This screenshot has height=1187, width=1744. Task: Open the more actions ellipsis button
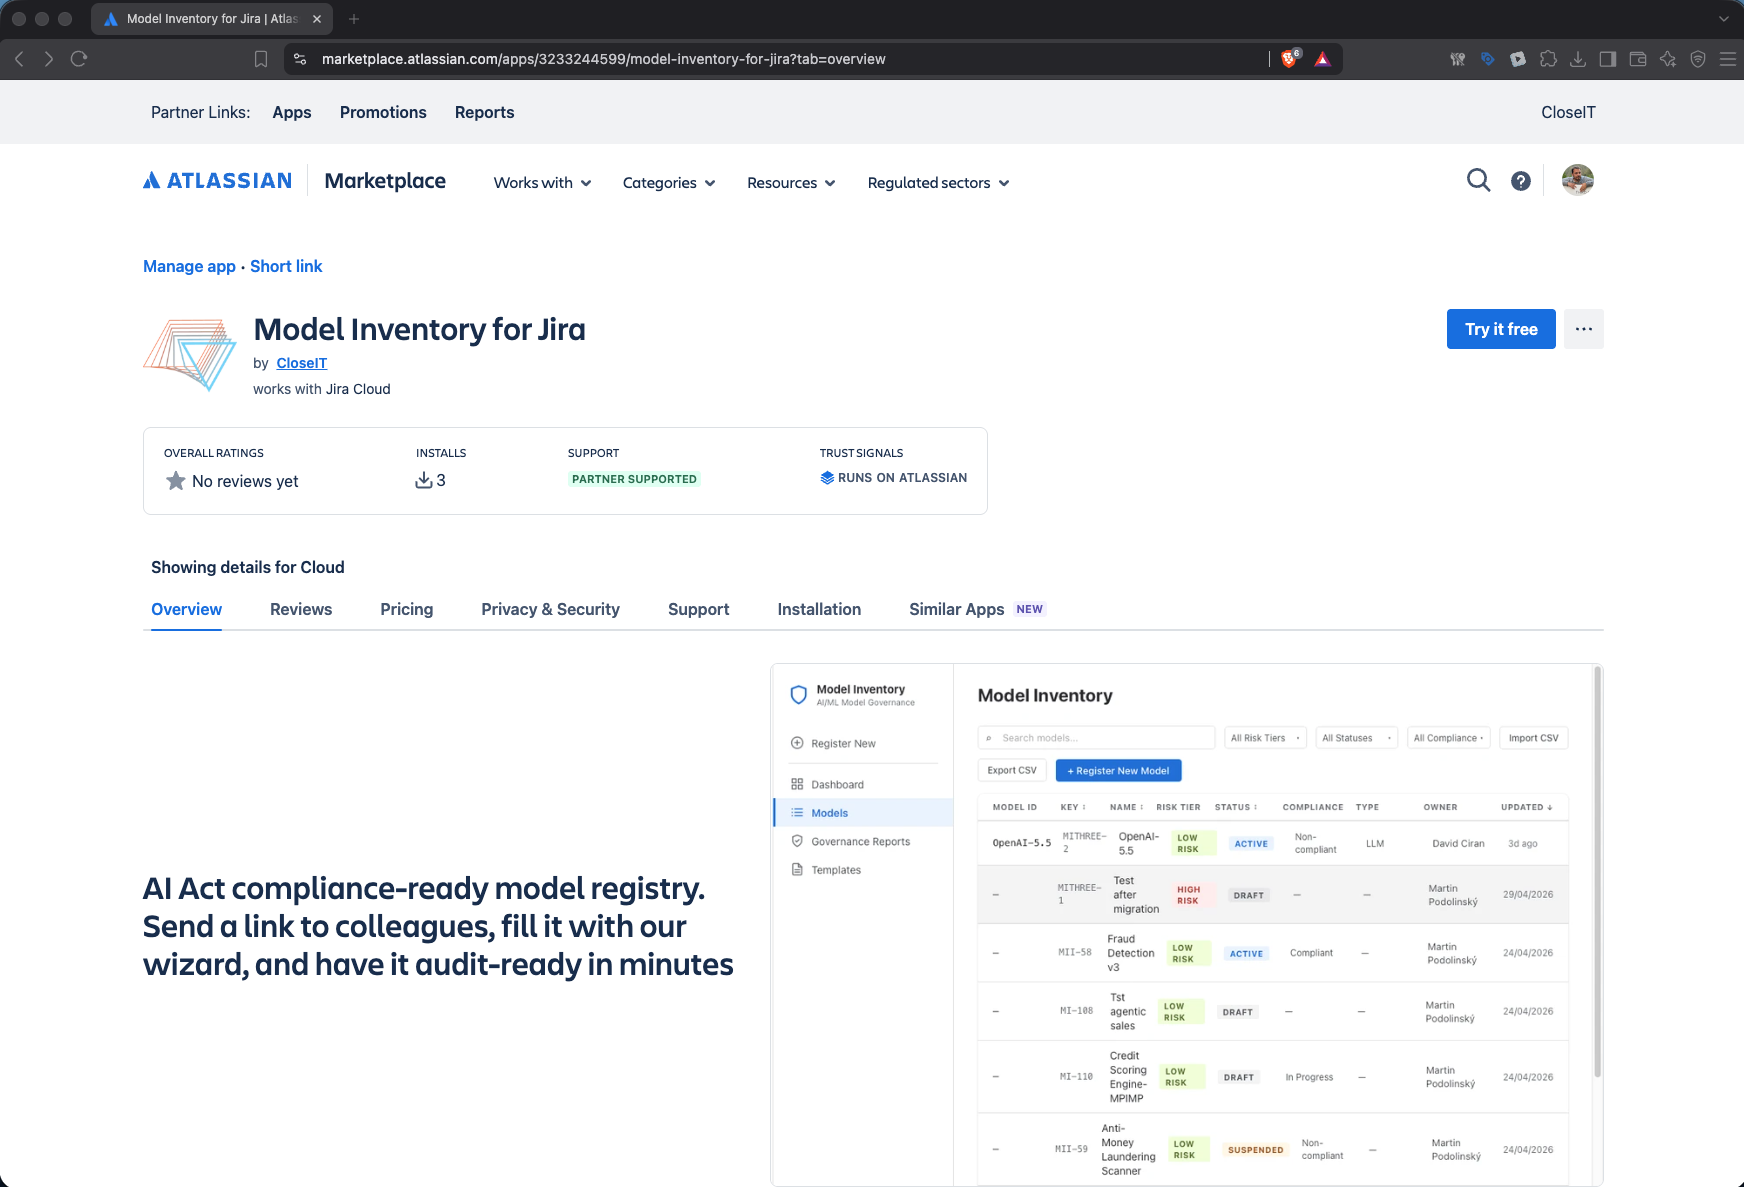tap(1584, 329)
